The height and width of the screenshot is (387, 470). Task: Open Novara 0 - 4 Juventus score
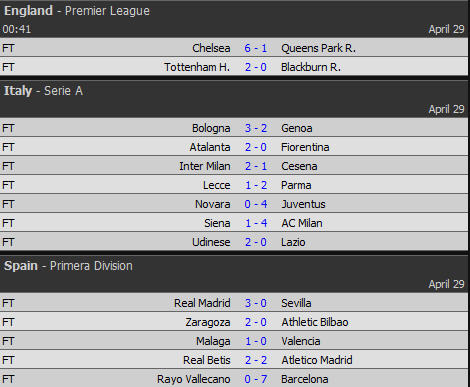(x=256, y=204)
